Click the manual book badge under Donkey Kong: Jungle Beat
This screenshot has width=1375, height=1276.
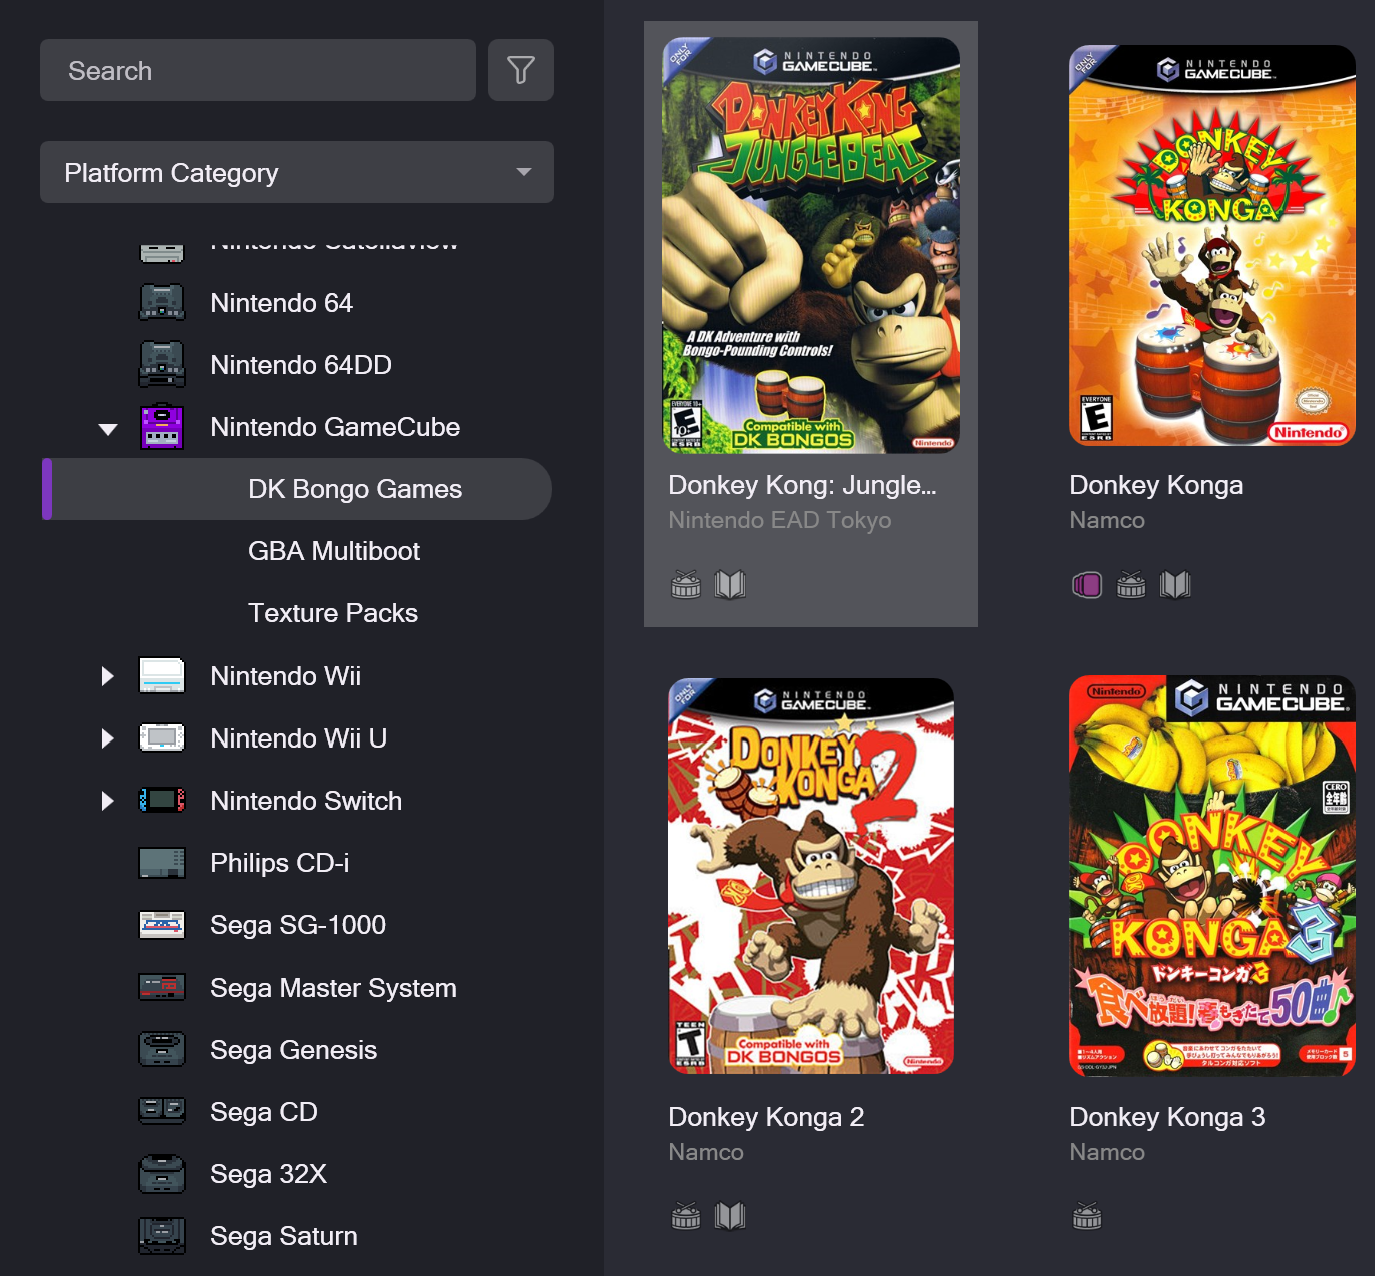click(731, 584)
